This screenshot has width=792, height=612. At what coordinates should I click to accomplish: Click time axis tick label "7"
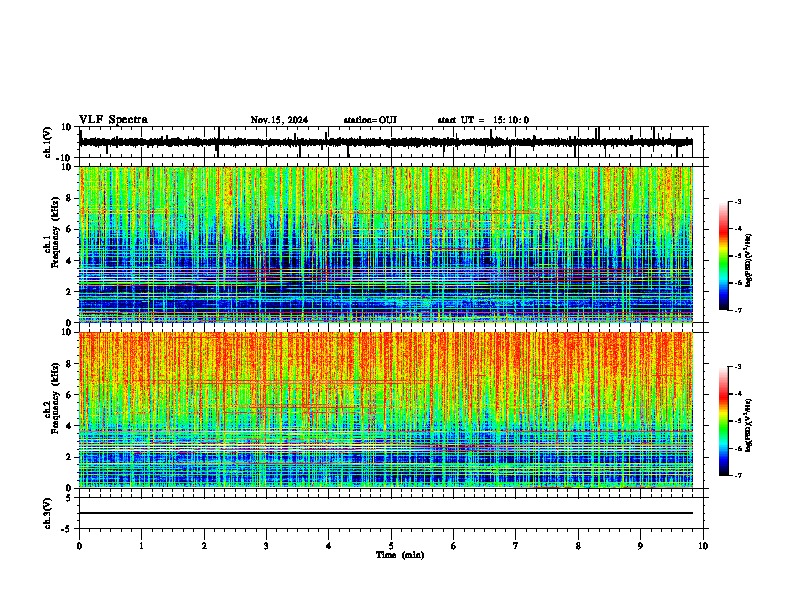tap(516, 546)
